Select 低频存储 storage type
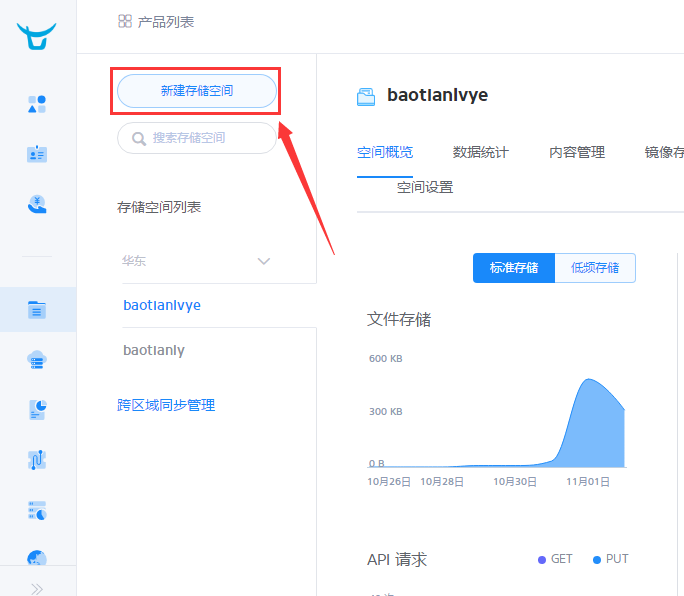The image size is (684, 596). click(595, 268)
